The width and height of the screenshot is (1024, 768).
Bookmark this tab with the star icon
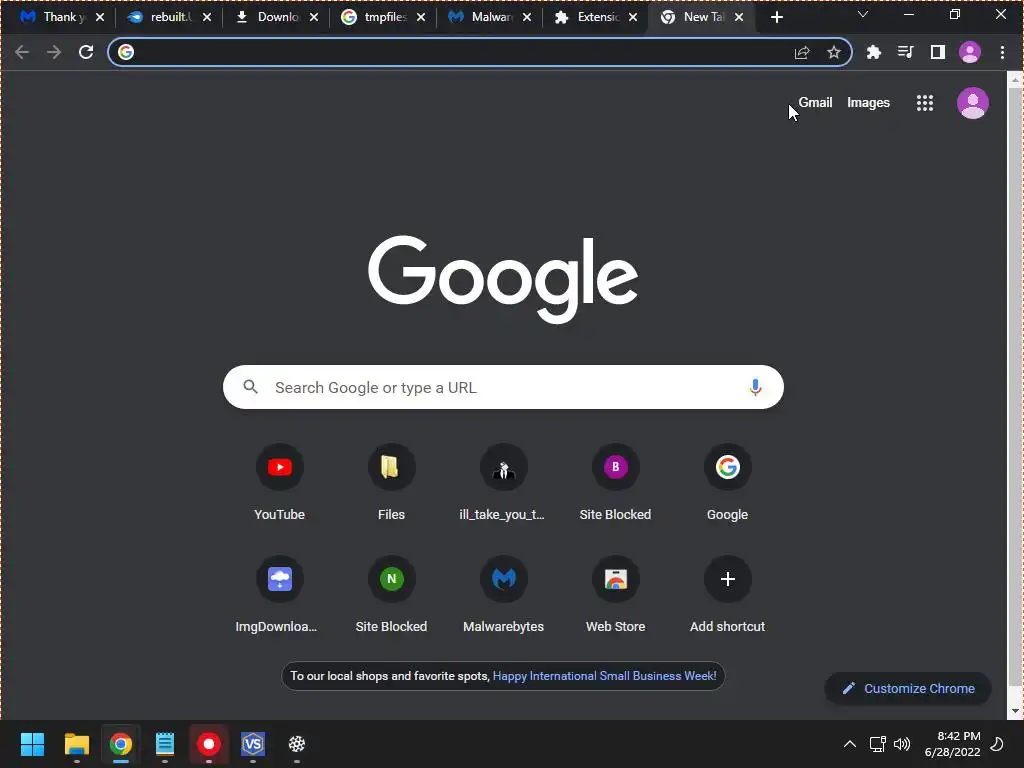pyautogui.click(x=833, y=52)
